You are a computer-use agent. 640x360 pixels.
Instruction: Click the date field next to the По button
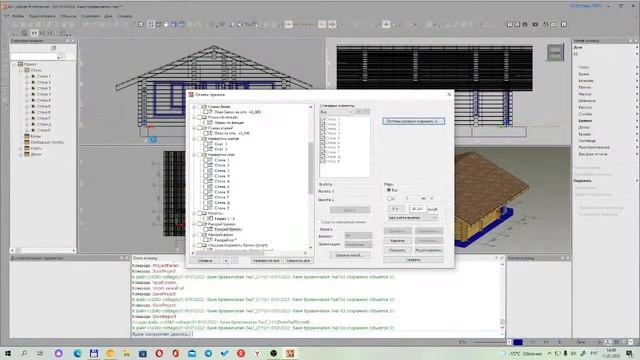pos(417,209)
